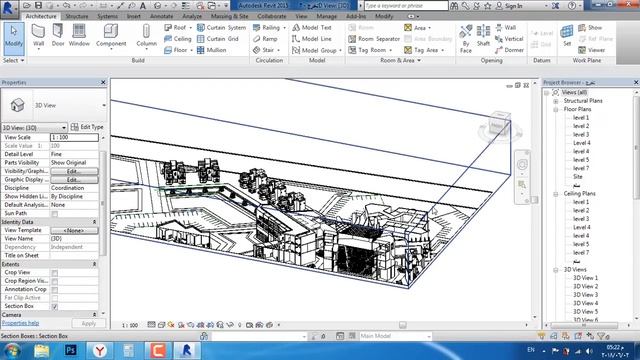Click the Windows Start button

click(x=12, y=350)
